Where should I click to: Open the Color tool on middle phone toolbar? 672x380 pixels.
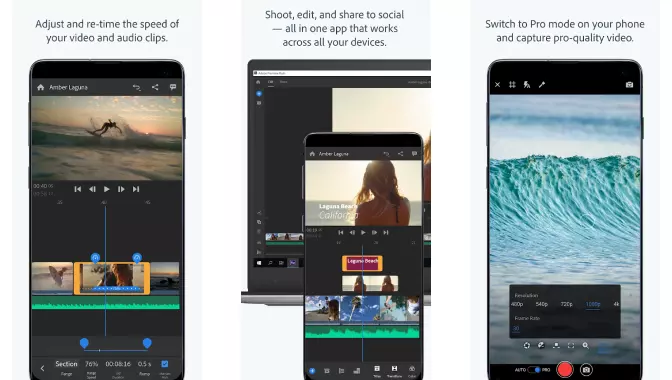tap(412, 371)
